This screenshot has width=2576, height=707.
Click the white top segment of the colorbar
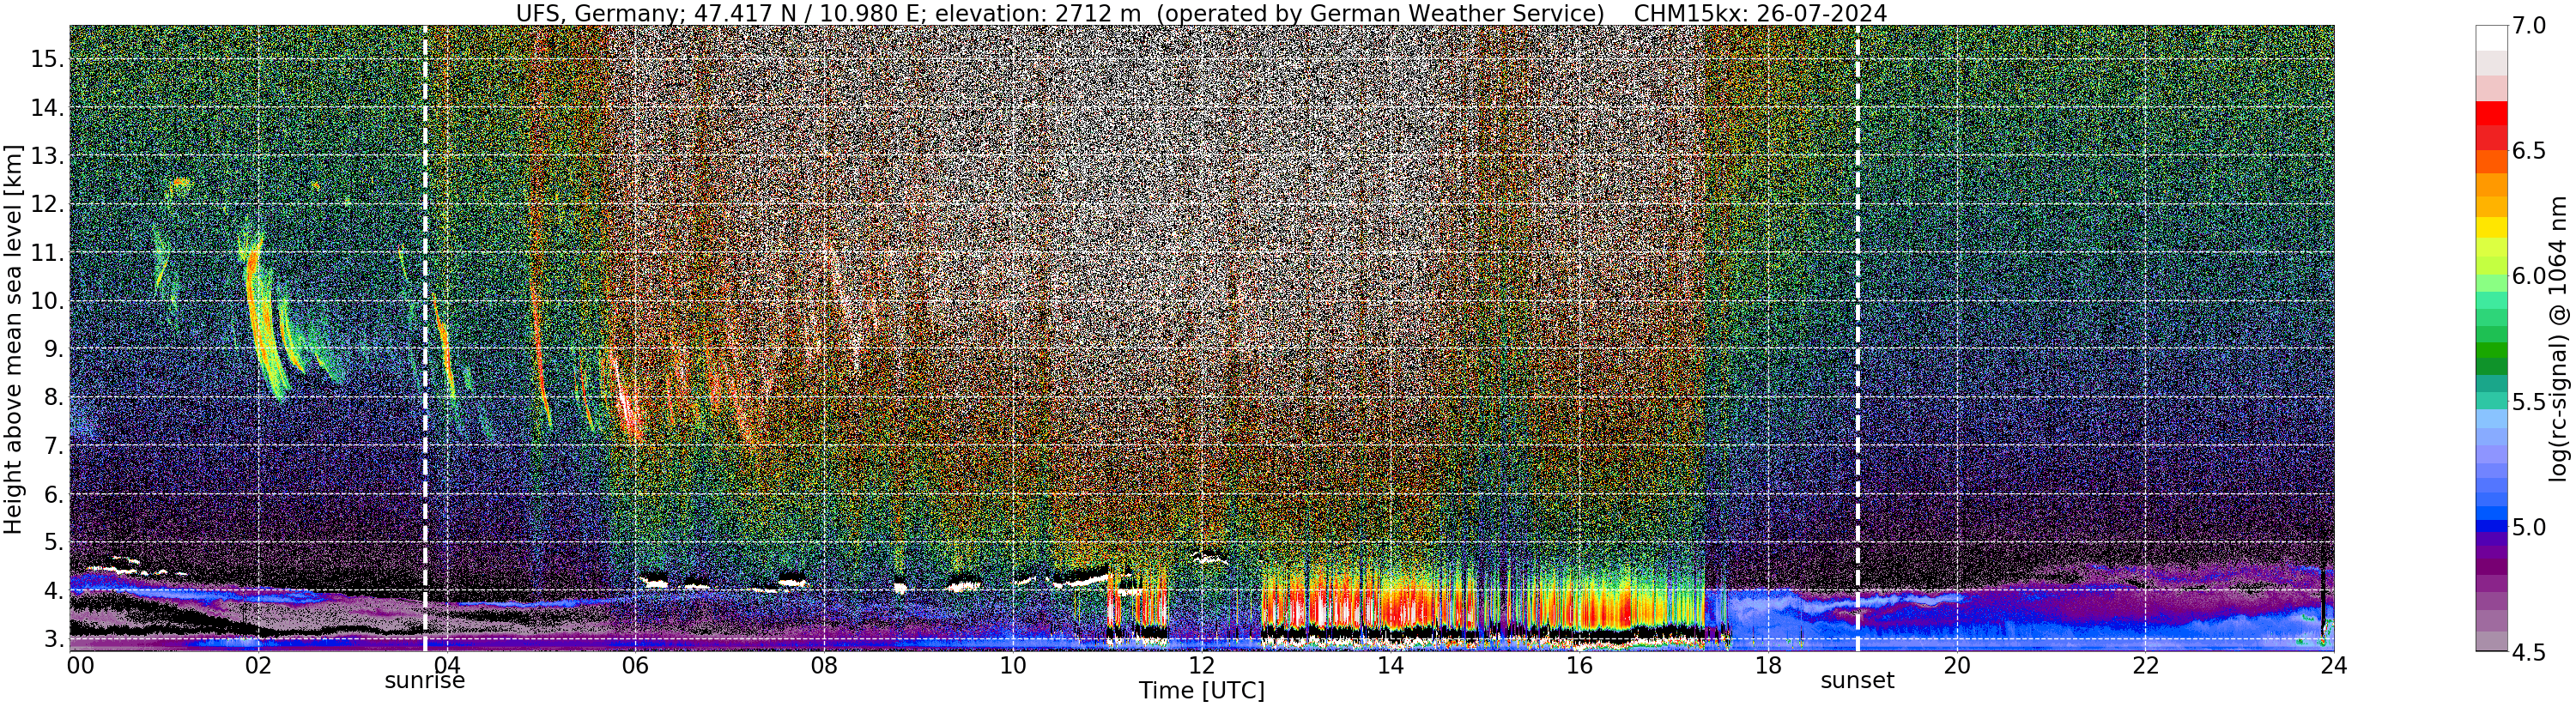[2491, 38]
